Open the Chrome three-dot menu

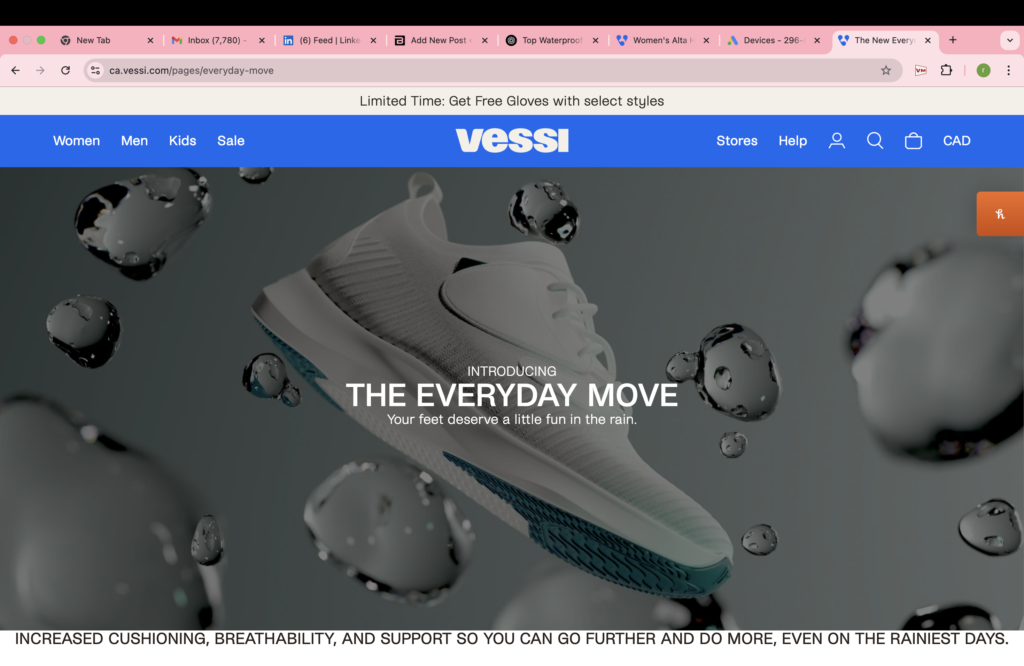1008,71
